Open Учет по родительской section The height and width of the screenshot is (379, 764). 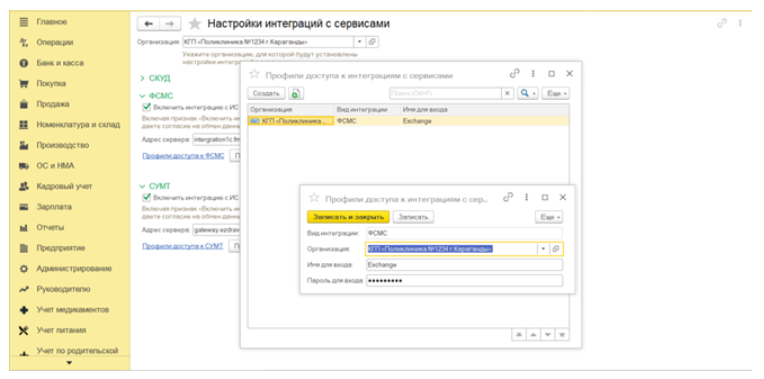[77, 351]
